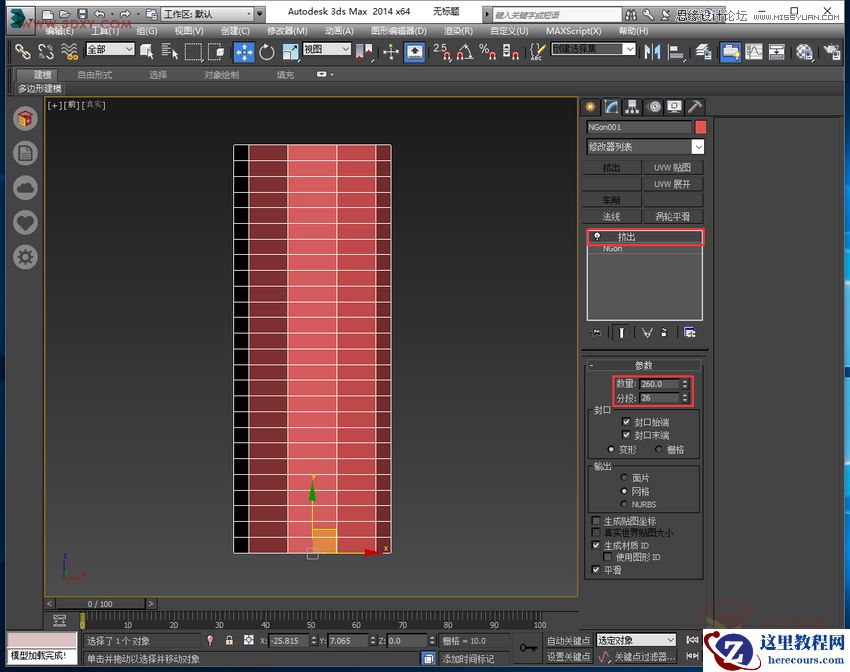Toggle the 封口始端 checkbox

(626, 422)
